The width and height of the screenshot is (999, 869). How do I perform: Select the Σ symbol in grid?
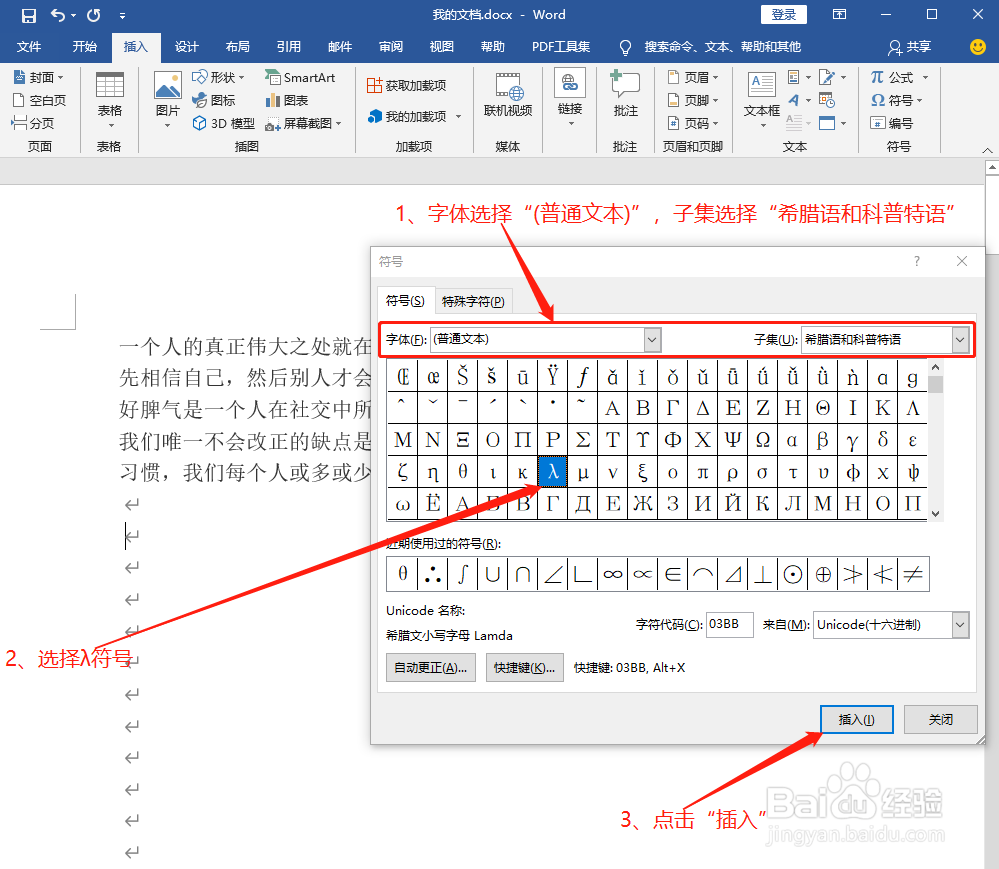pos(582,440)
